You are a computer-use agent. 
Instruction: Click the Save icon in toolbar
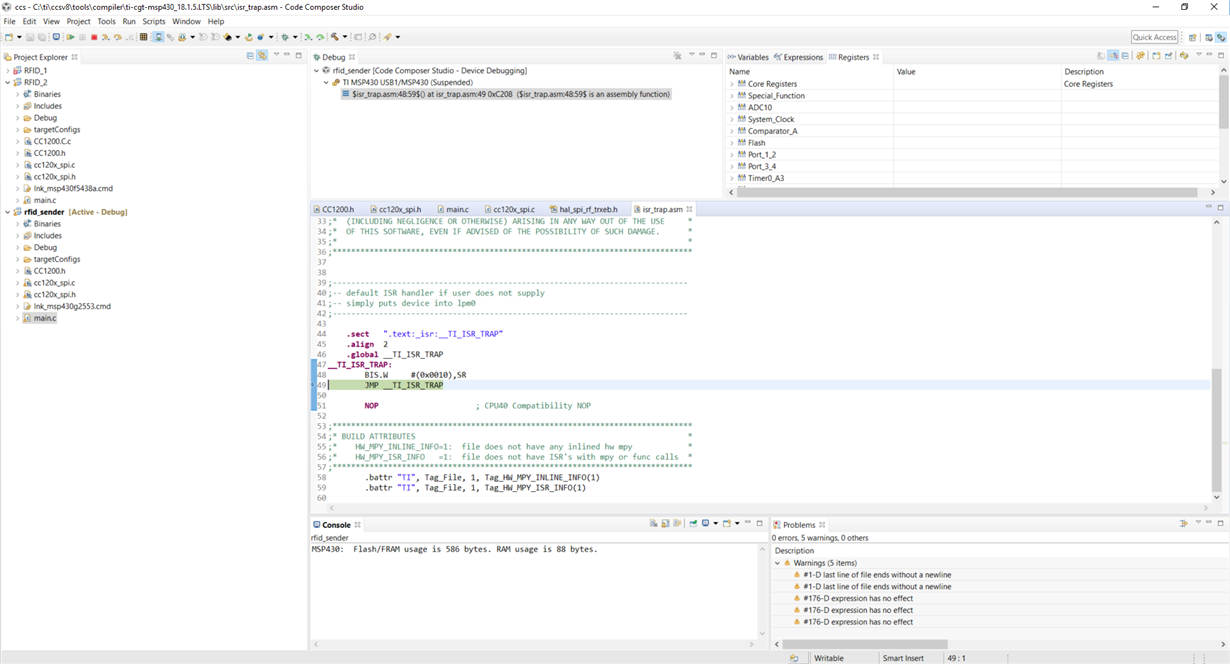30,37
